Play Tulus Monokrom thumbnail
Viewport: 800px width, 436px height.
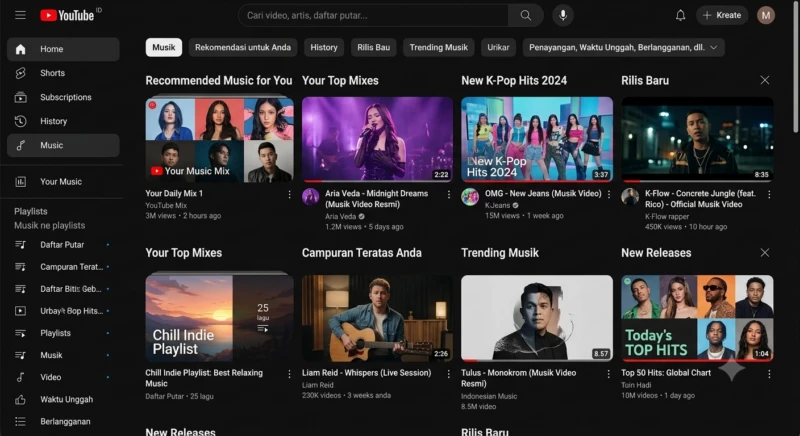537,318
